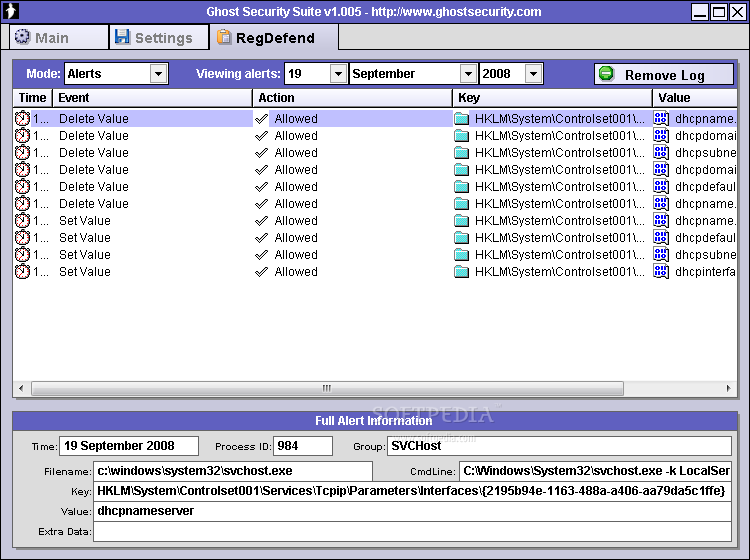Click the clock icon of the first Set Value row
Viewport: 750px width, 560px height.
tap(22, 220)
